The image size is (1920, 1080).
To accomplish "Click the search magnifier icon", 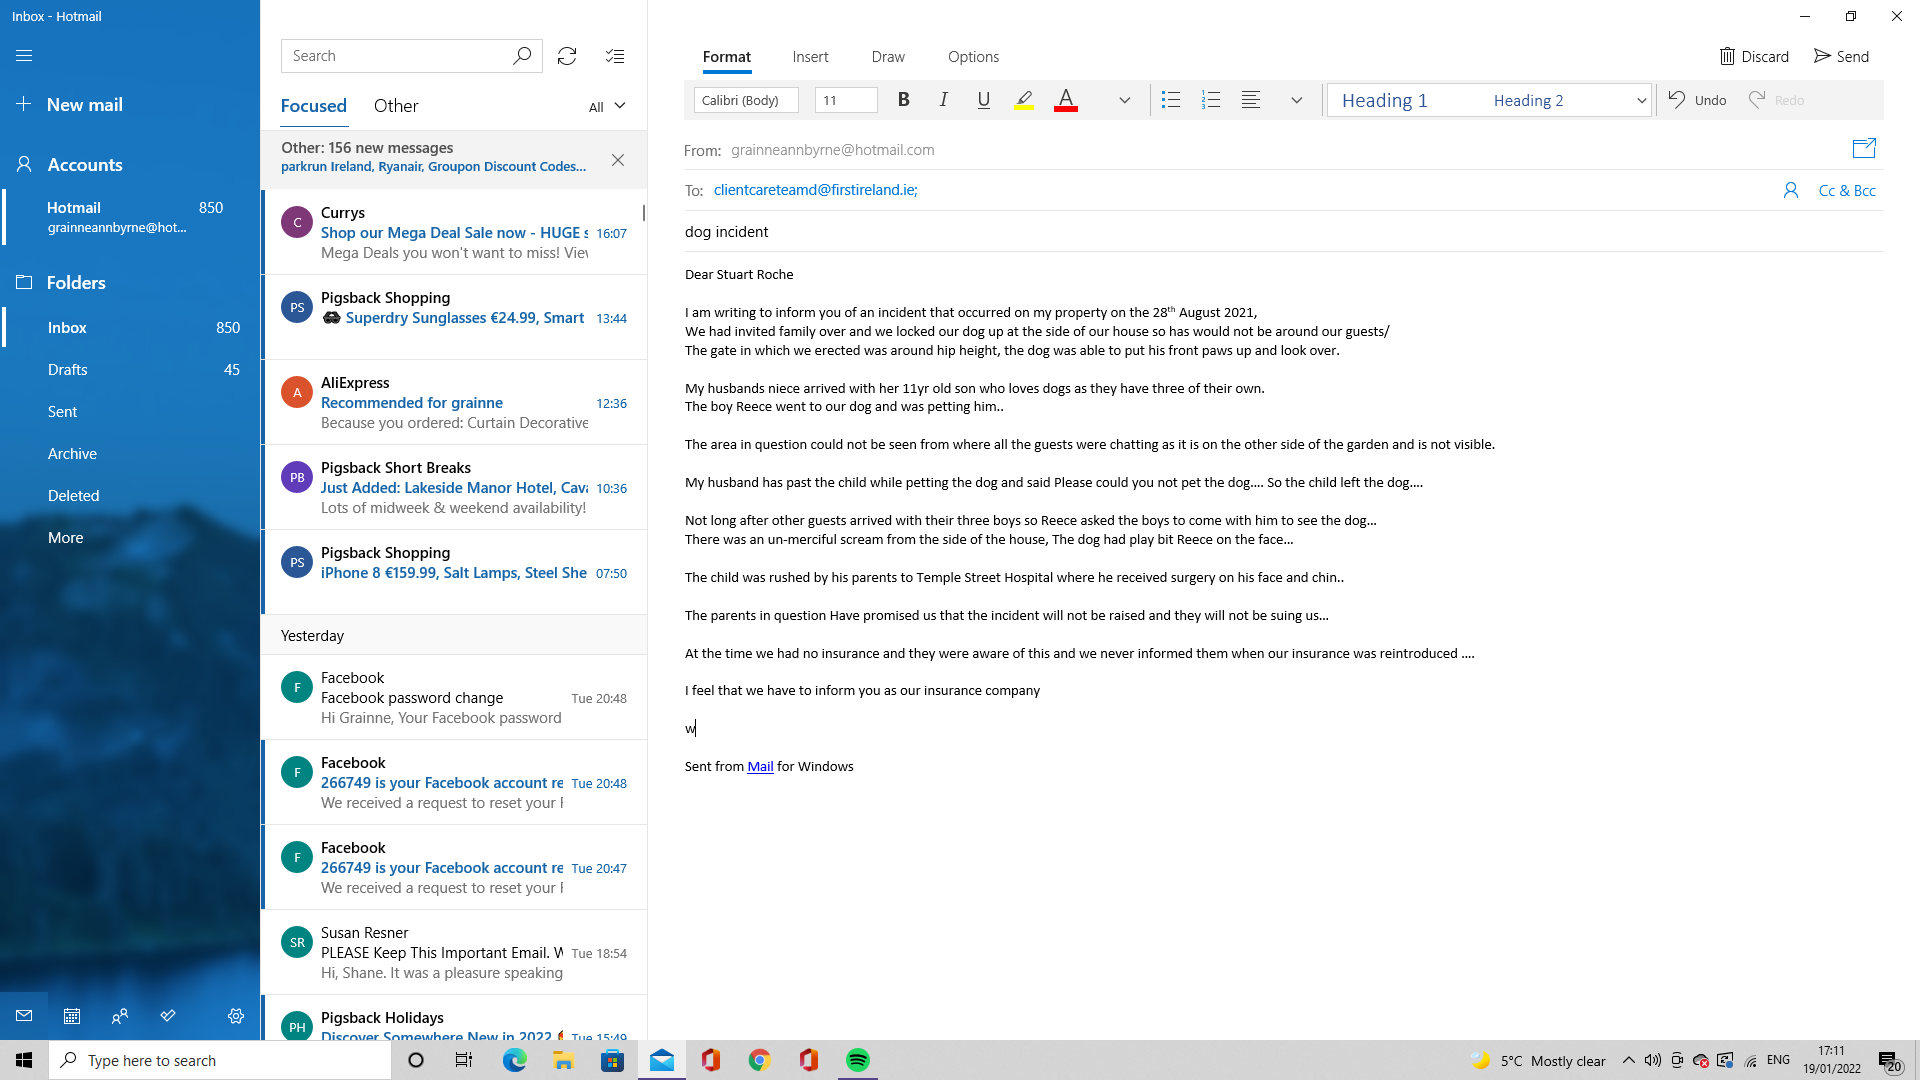I will coord(522,56).
